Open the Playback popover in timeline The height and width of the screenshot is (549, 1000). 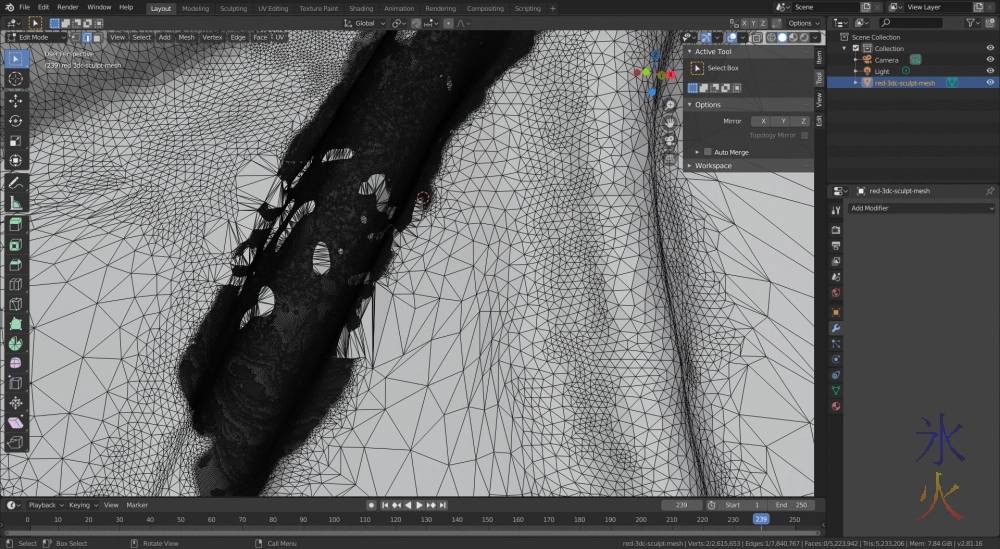(x=43, y=505)
